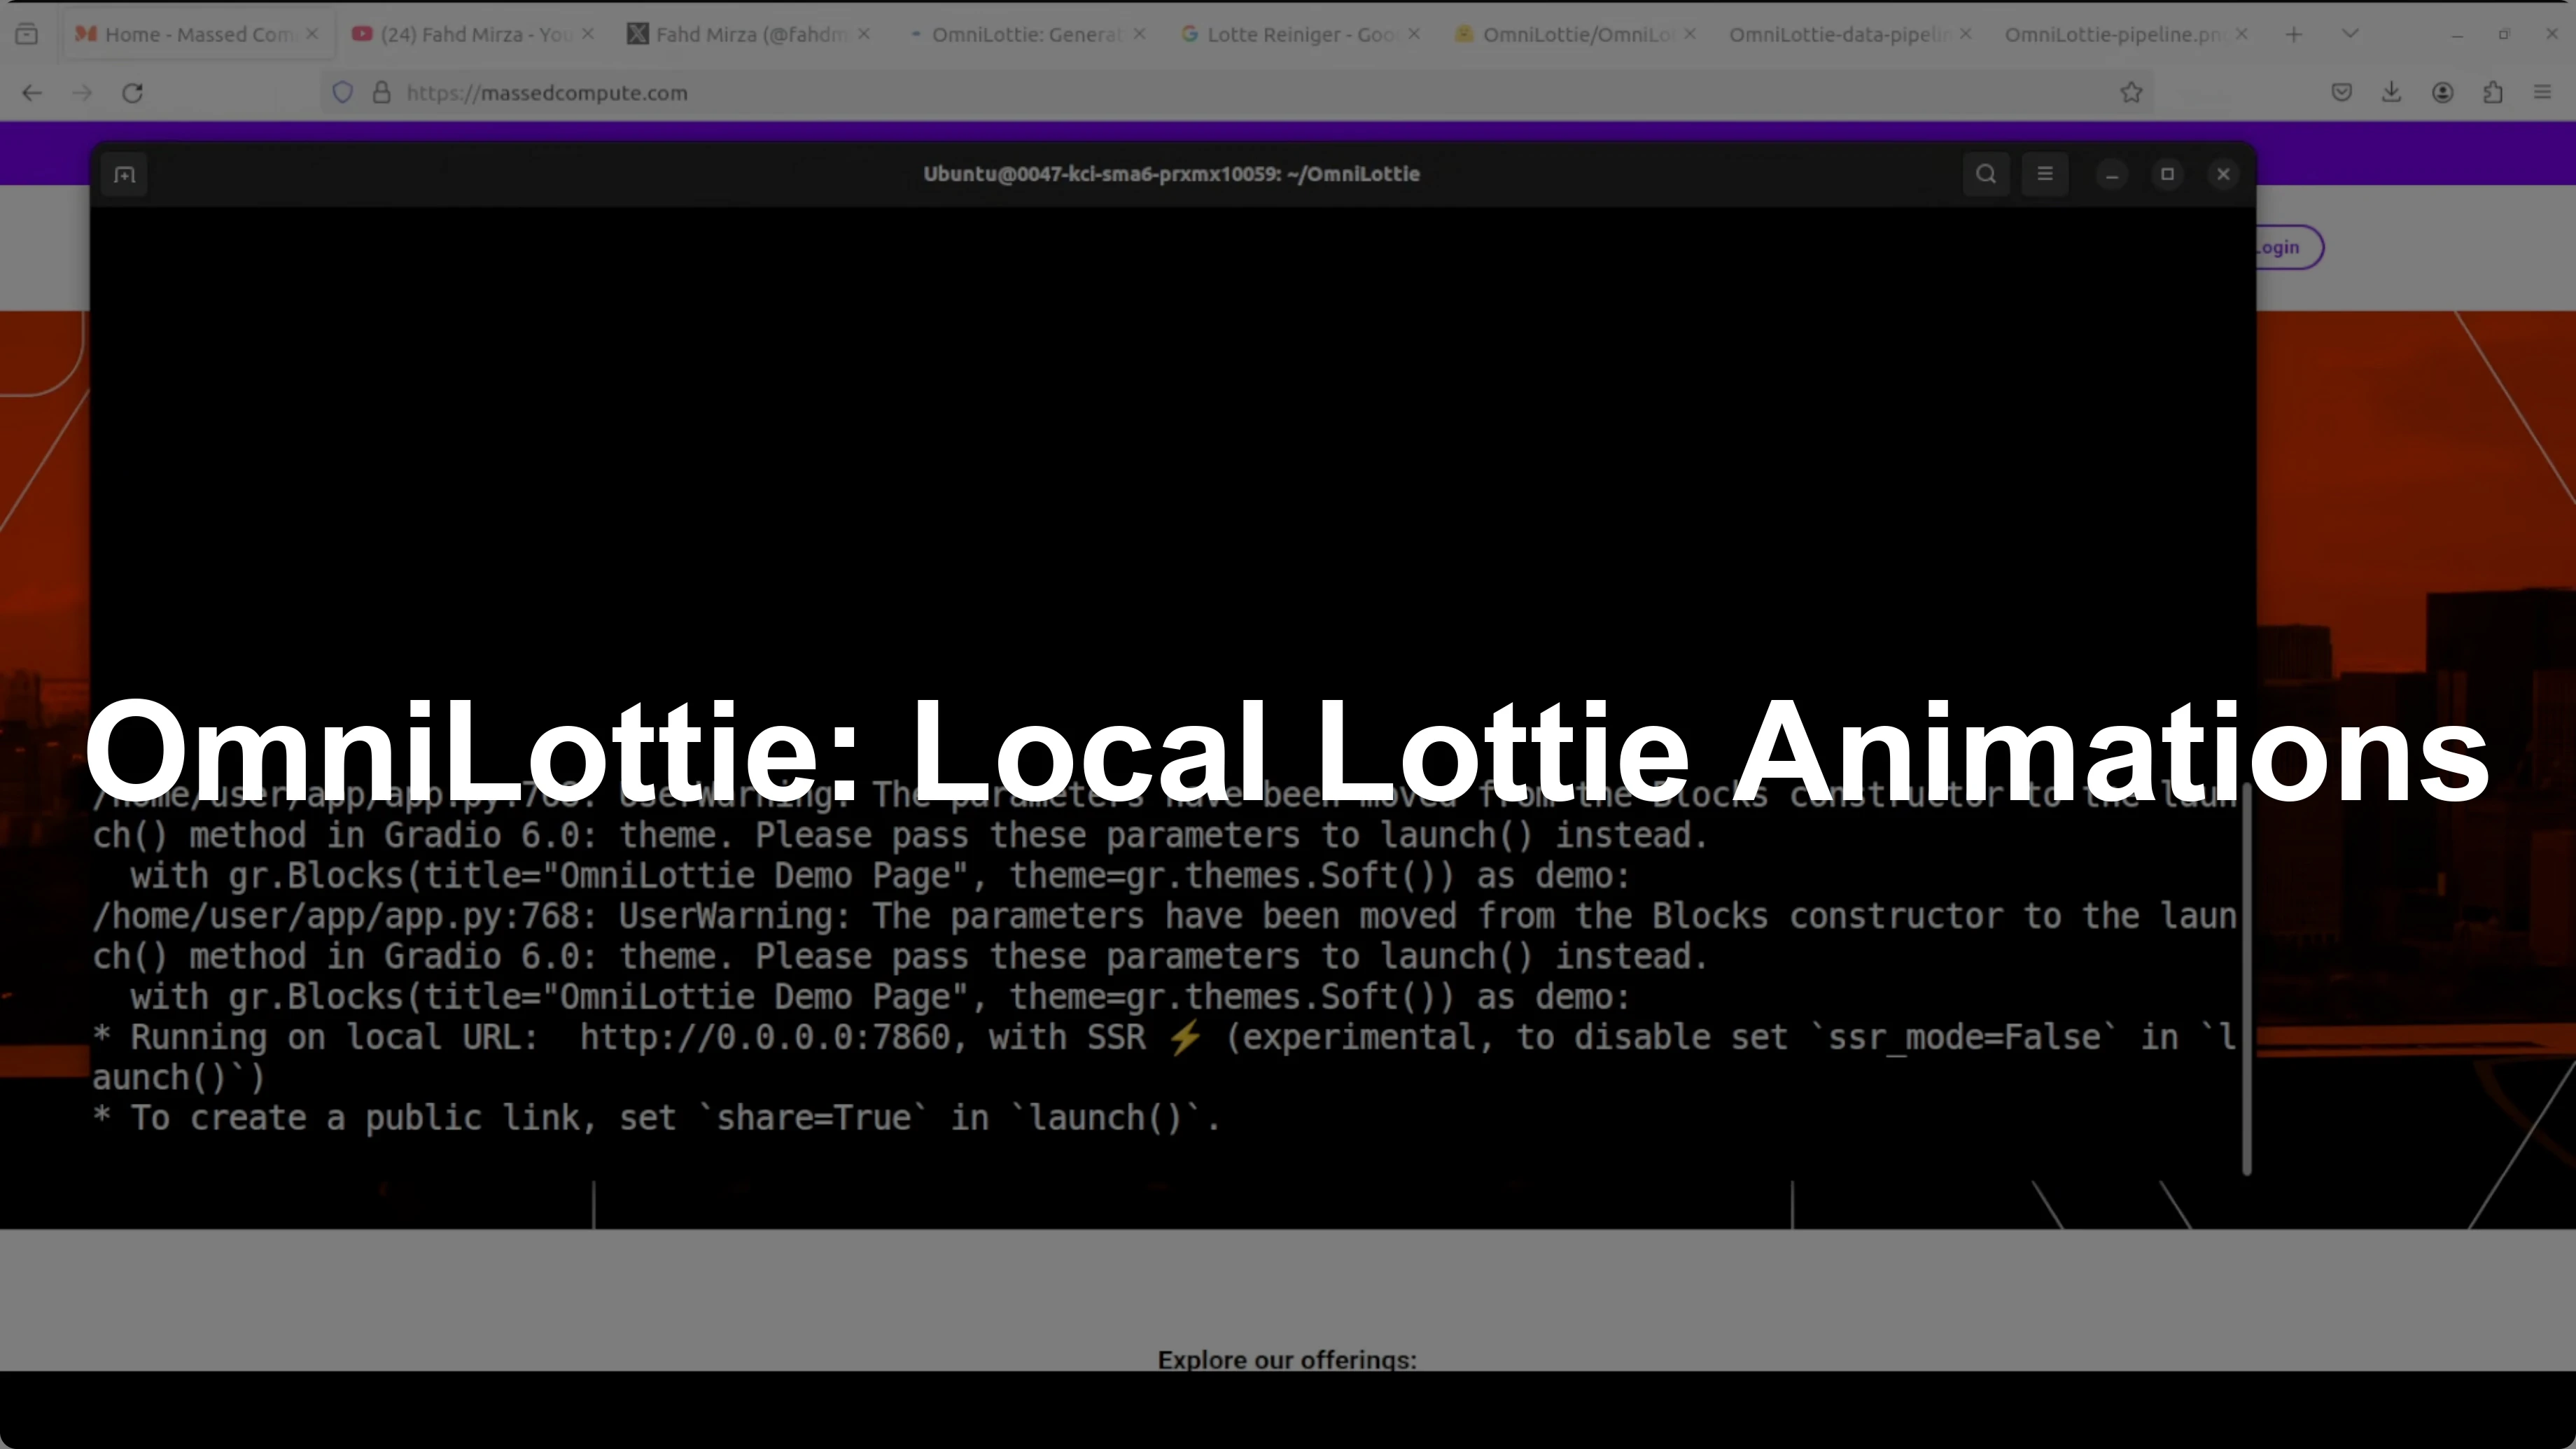Open the terminal search icon
The width and height of the screenshot is (2576, 1449).
point(1985,174)
